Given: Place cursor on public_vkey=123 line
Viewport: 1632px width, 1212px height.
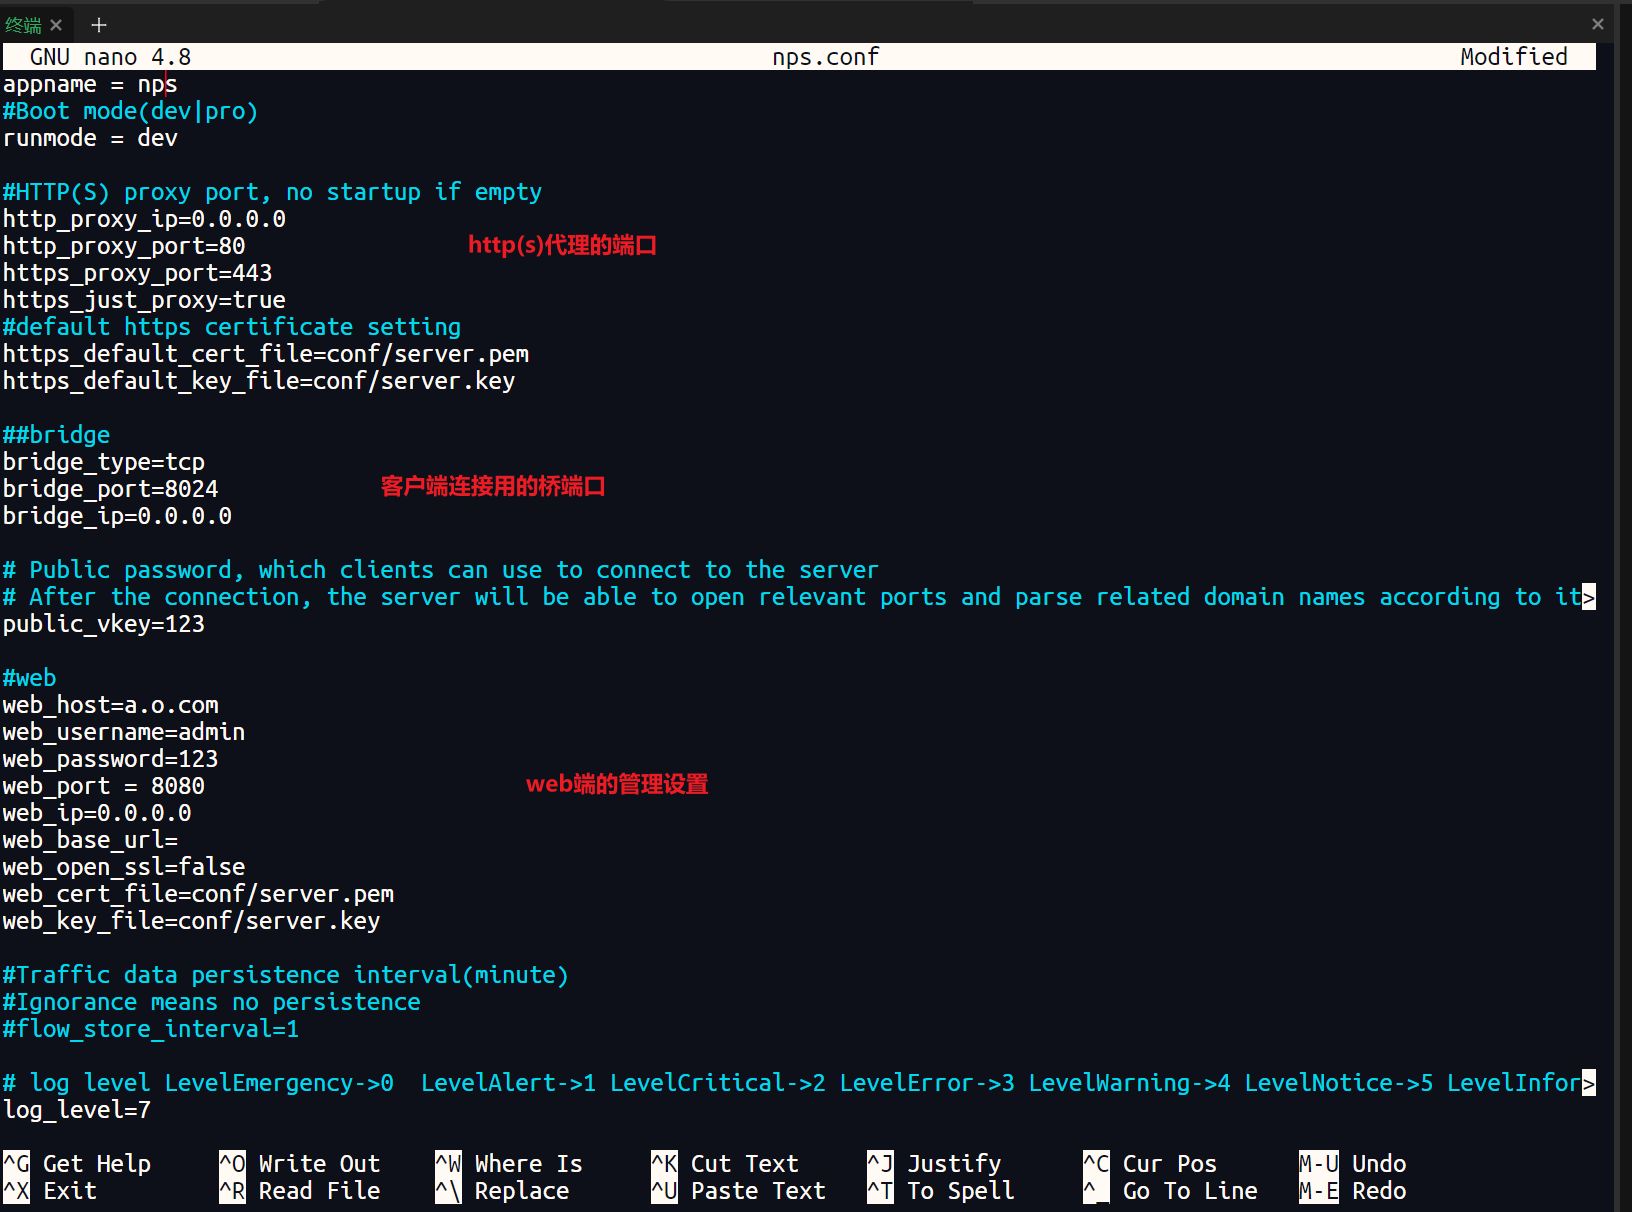Looking at the screenshot, I should [x=103, y=624].
